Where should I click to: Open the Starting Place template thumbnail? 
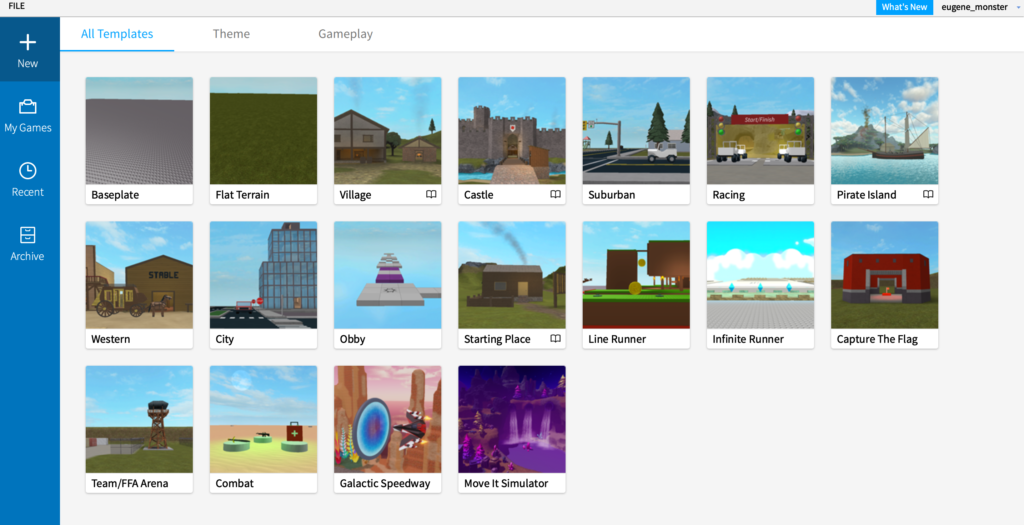click(x=512, y=275)
